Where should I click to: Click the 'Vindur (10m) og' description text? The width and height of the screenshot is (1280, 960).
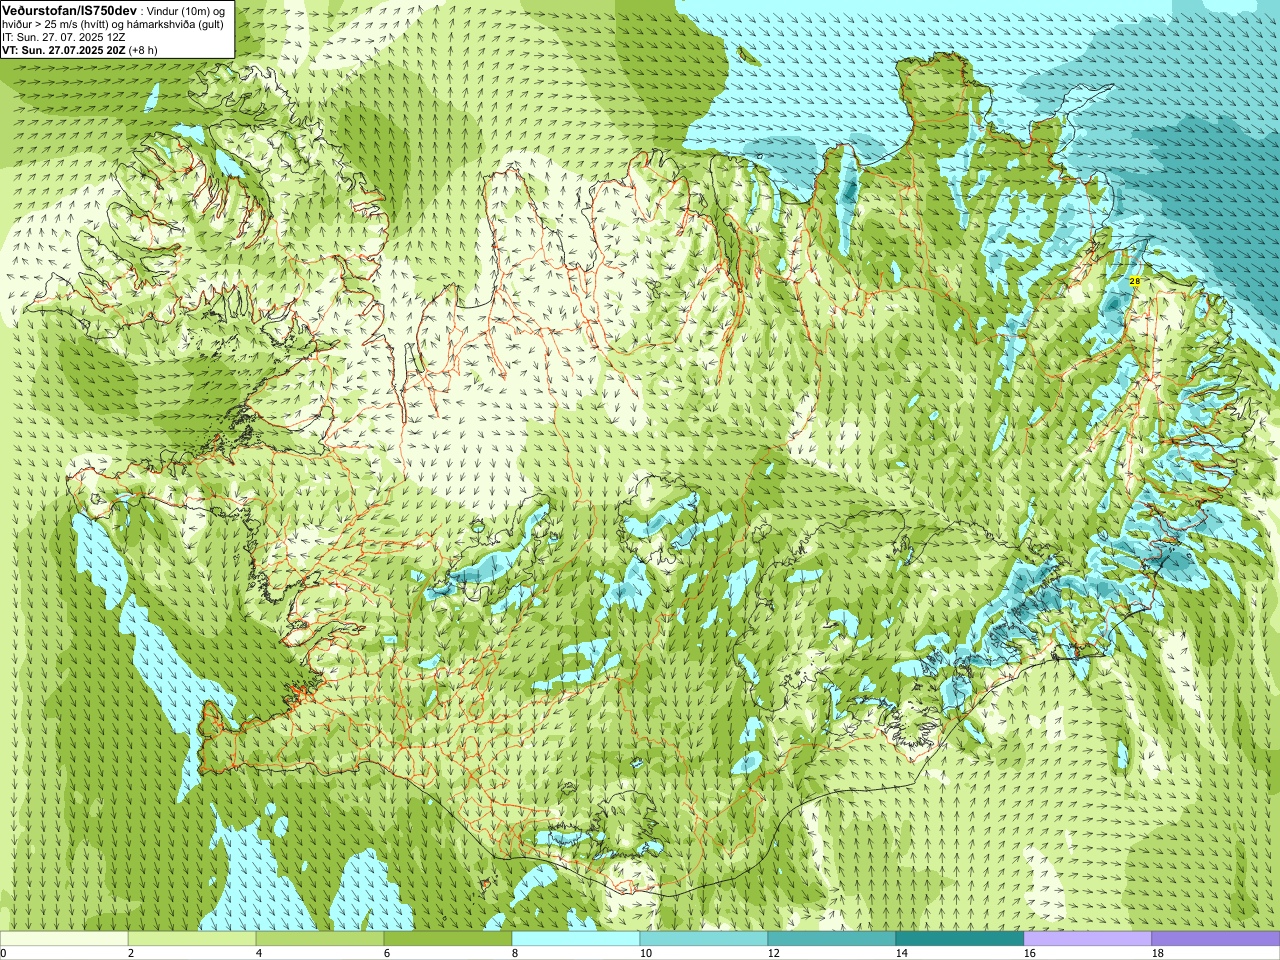click(187, 10)
